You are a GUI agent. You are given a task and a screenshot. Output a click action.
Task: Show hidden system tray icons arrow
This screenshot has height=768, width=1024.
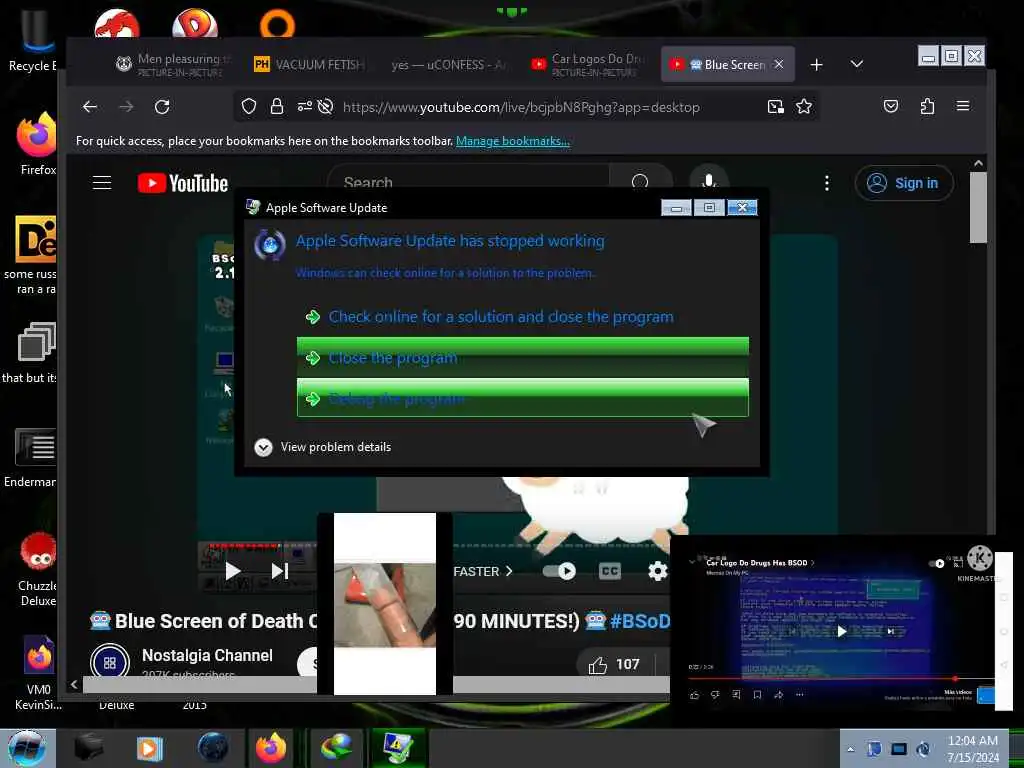(x=850, y=749)
